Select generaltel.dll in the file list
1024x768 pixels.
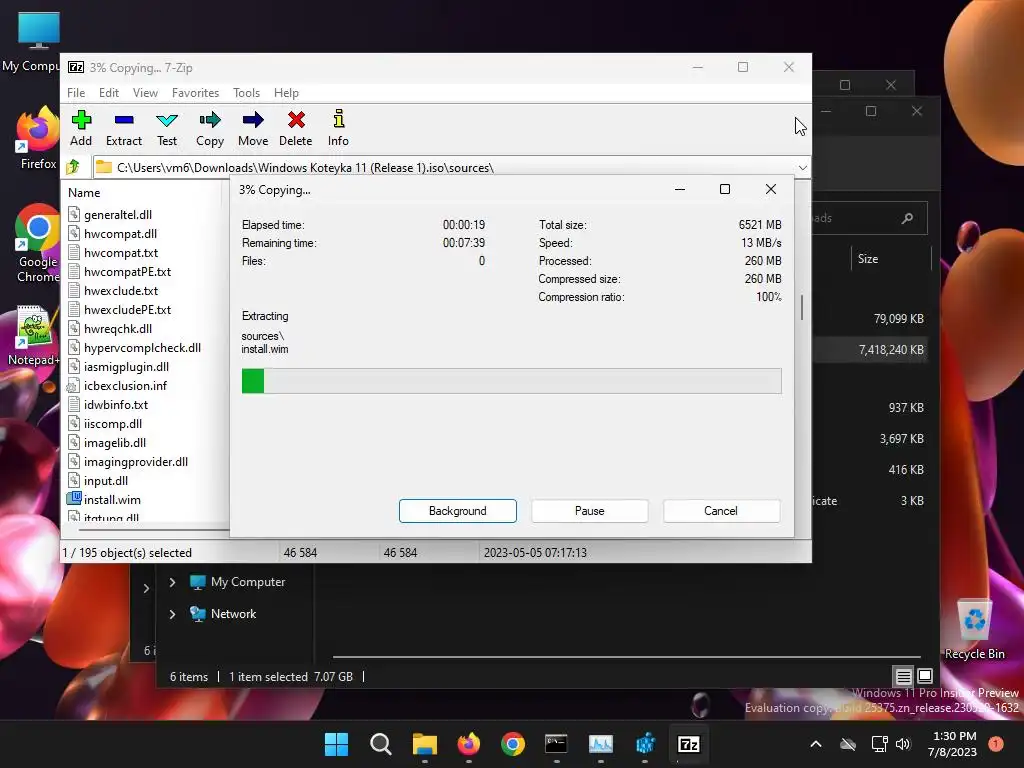[118, 215]
